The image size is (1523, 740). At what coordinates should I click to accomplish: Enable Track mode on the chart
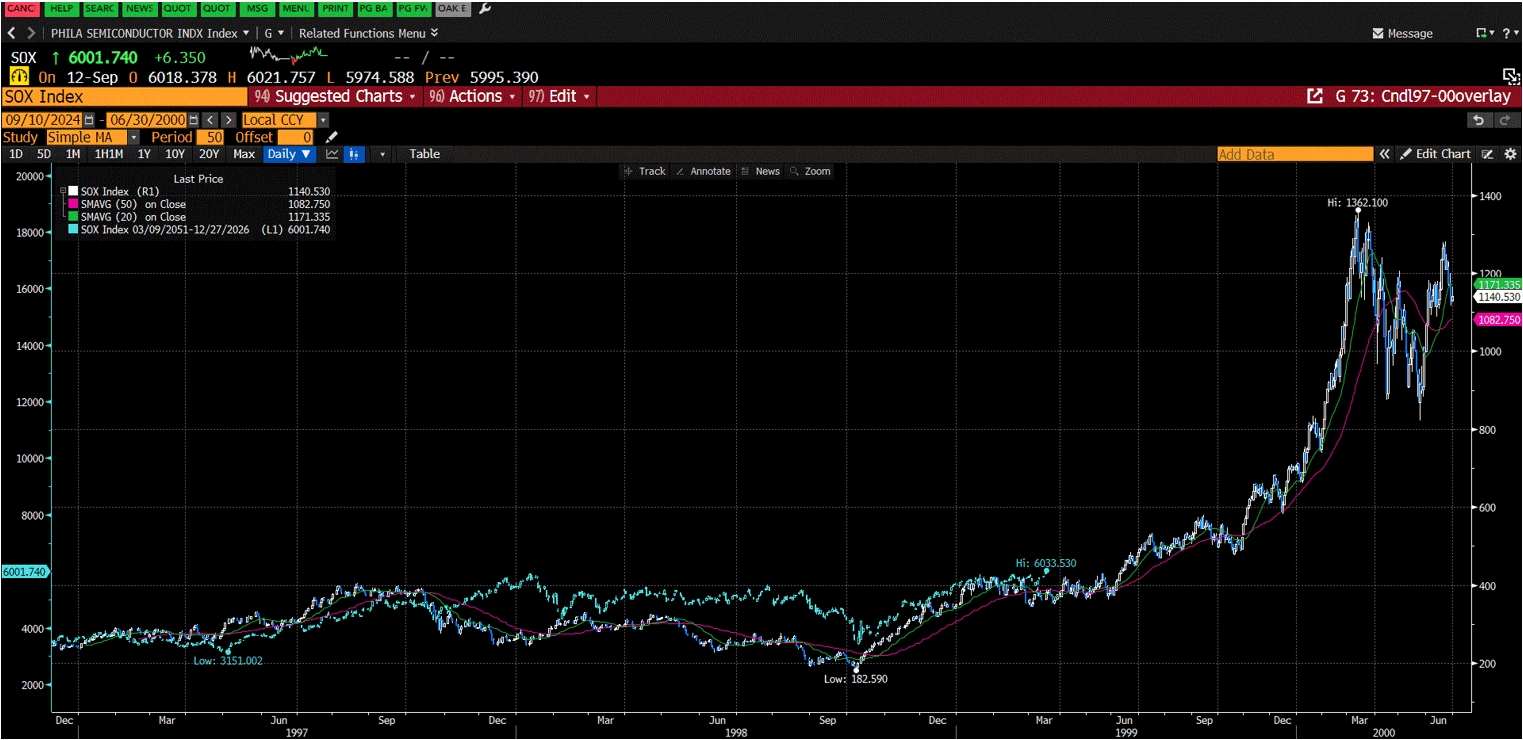tap(645, 171)
